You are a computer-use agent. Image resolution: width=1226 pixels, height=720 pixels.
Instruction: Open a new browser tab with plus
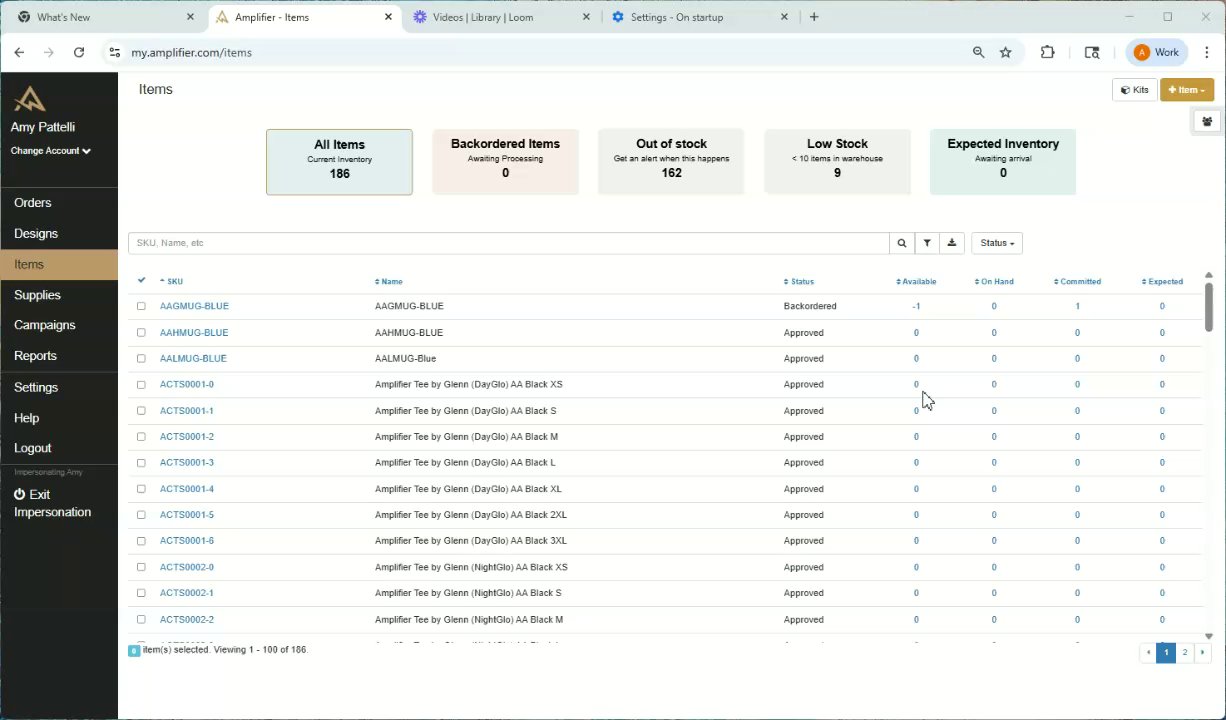click(x=814, y=17)
